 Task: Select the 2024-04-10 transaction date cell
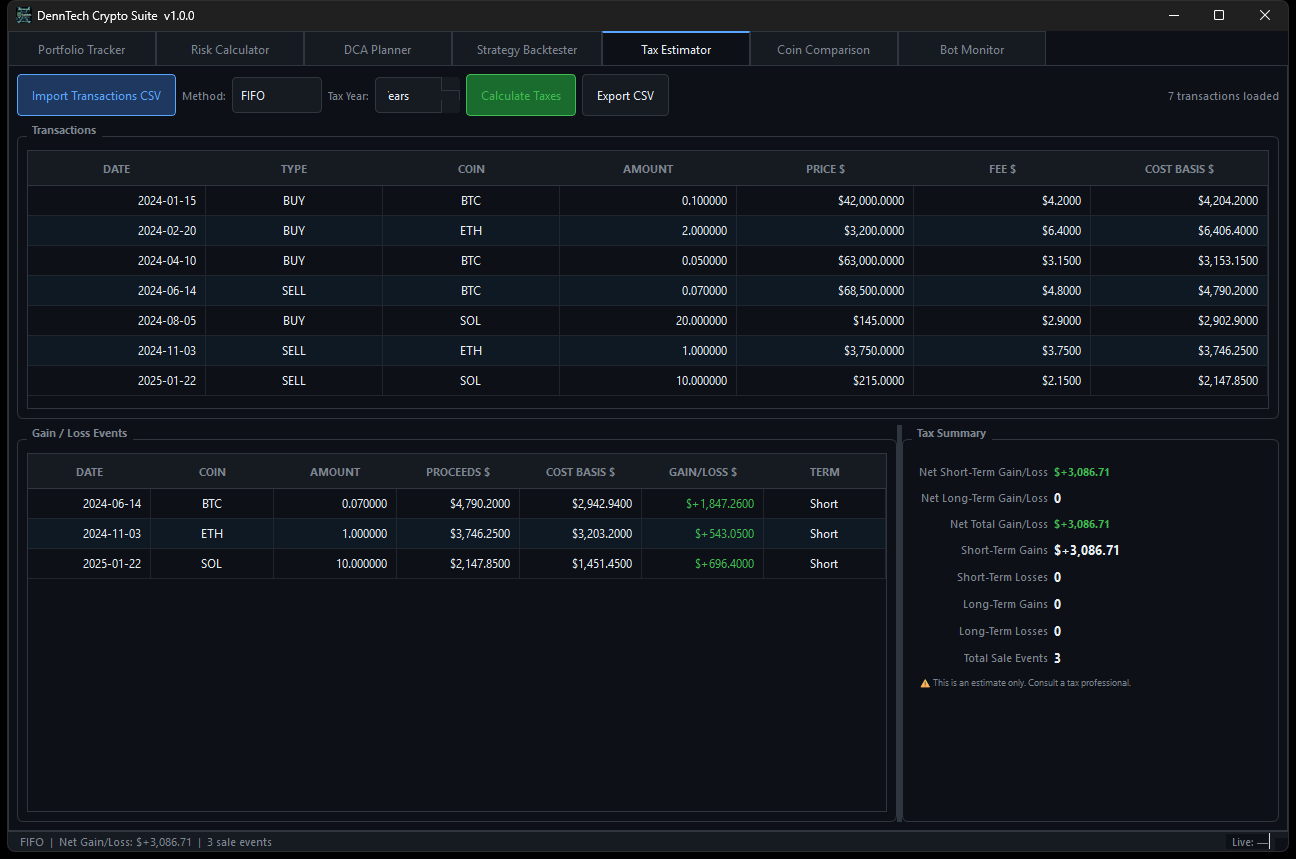pos(116,261)
